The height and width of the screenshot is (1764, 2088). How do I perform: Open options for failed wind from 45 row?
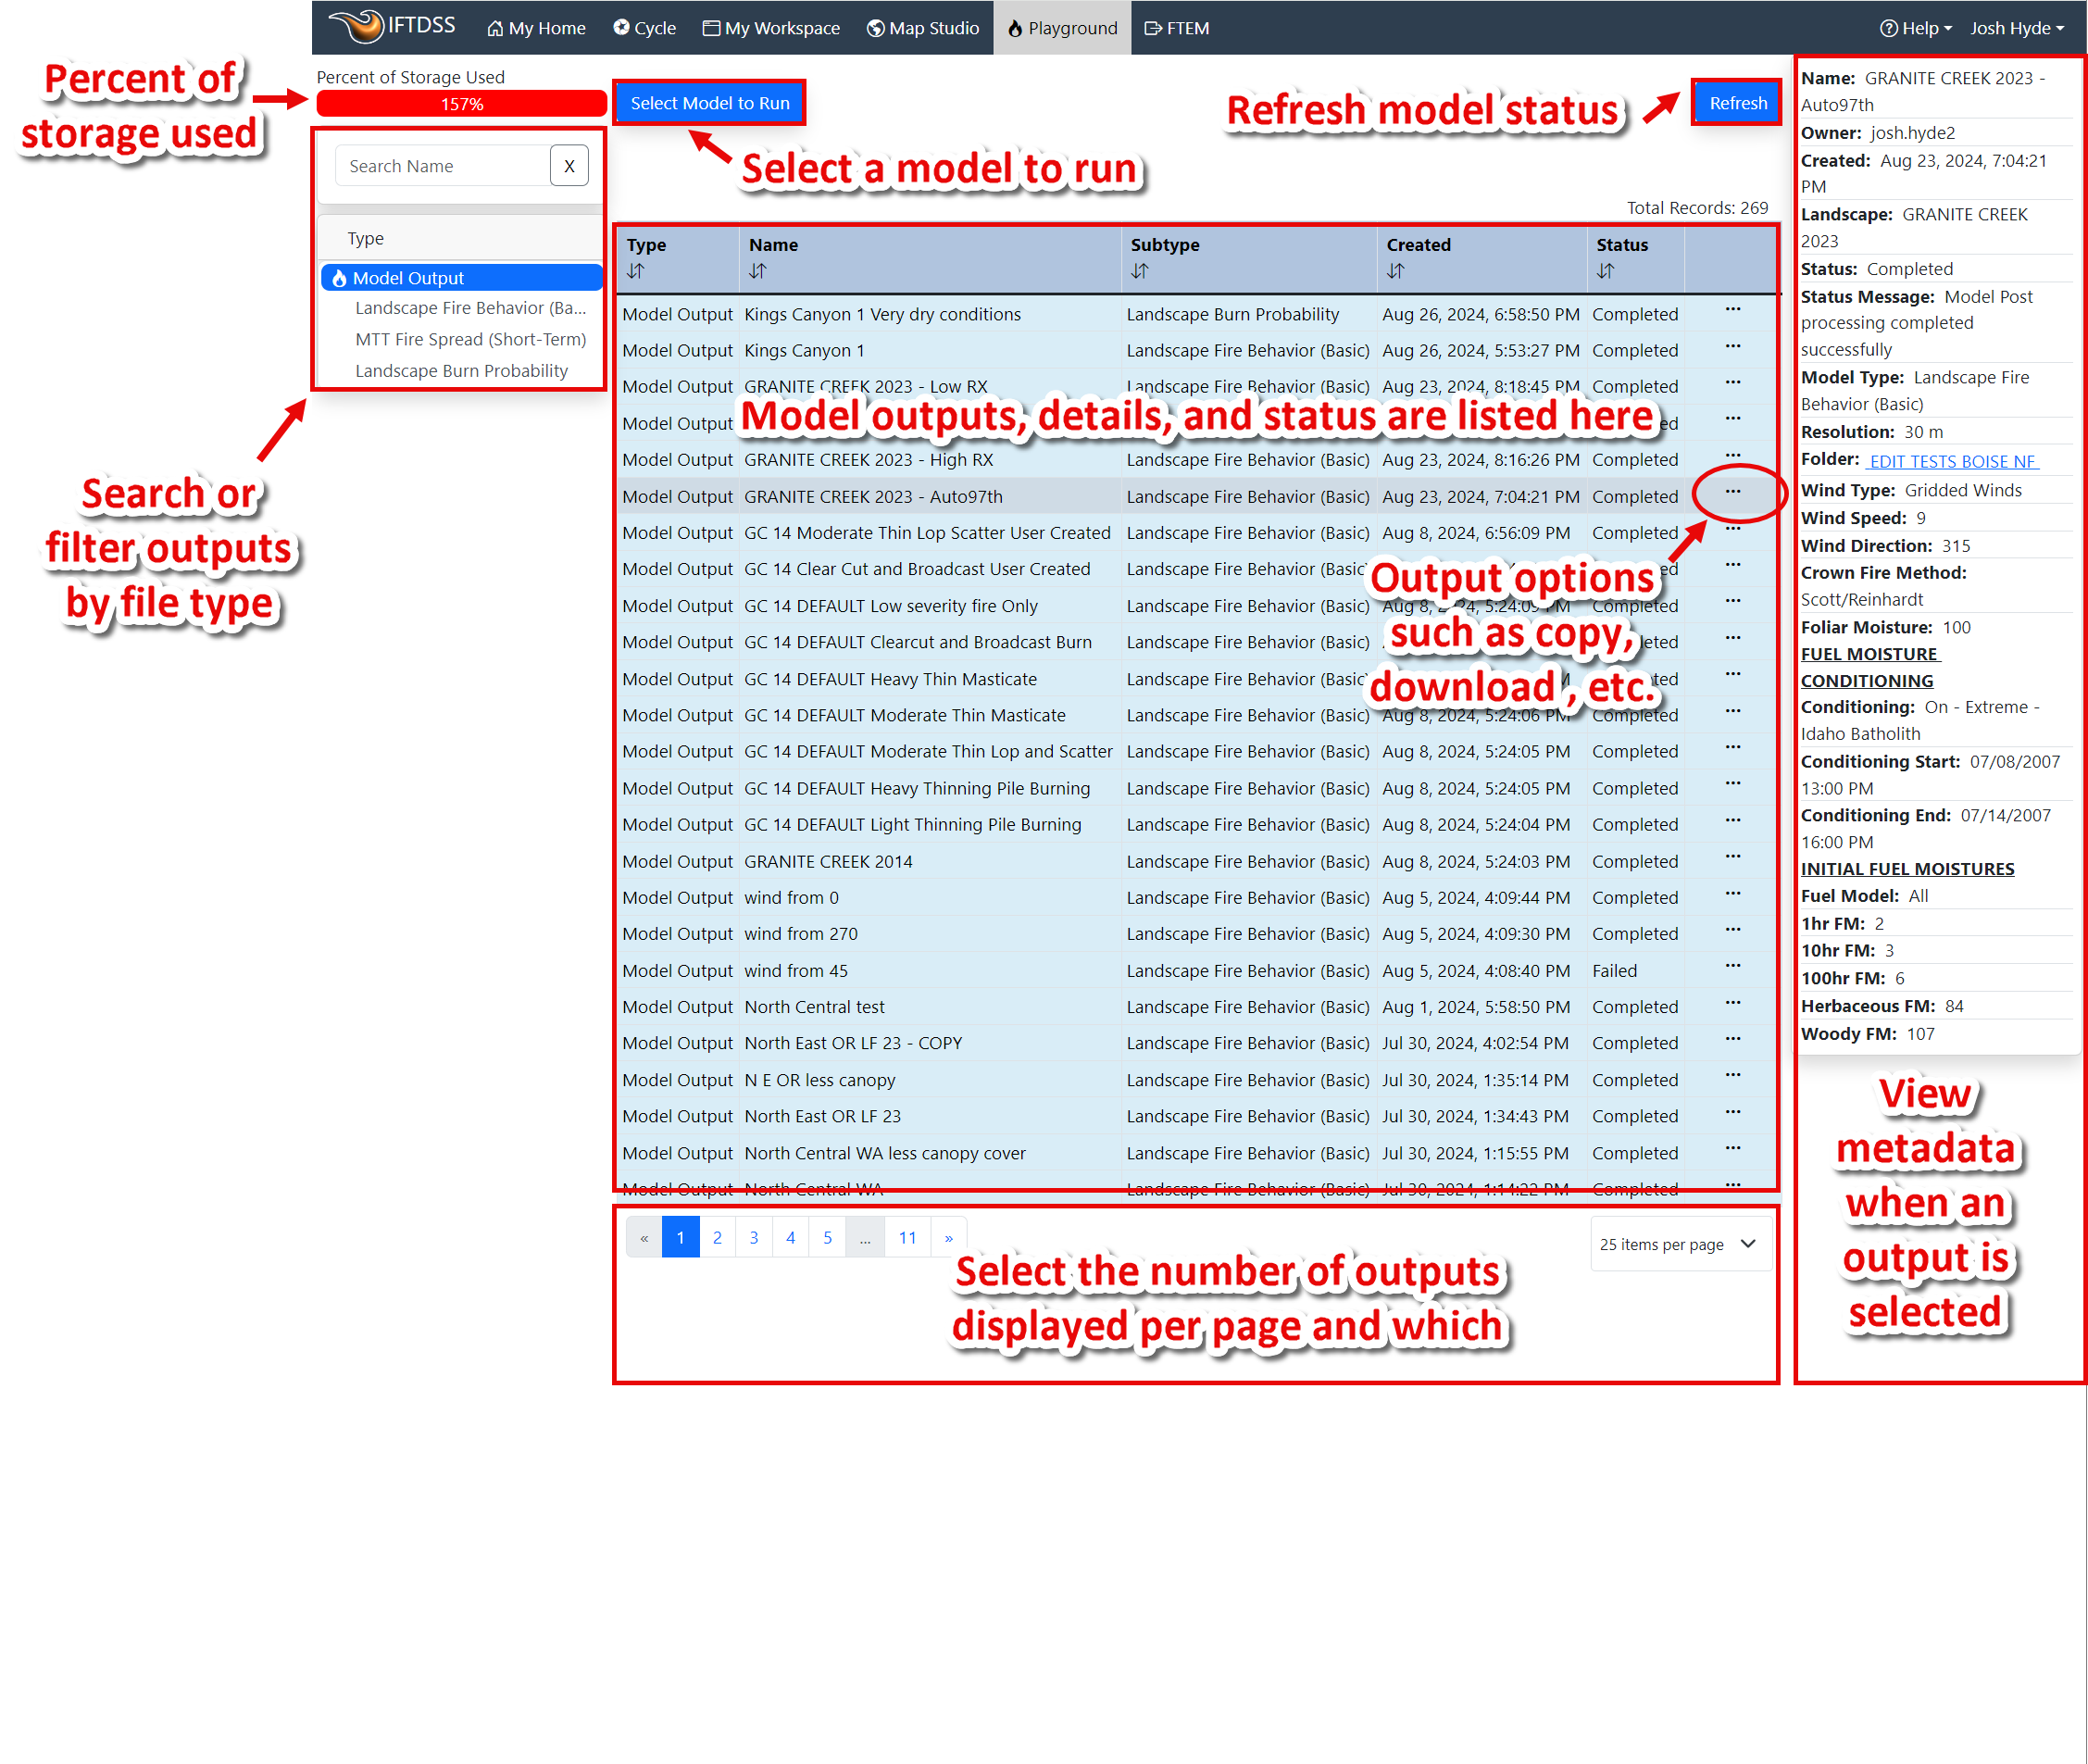[x=1732, y=966]
